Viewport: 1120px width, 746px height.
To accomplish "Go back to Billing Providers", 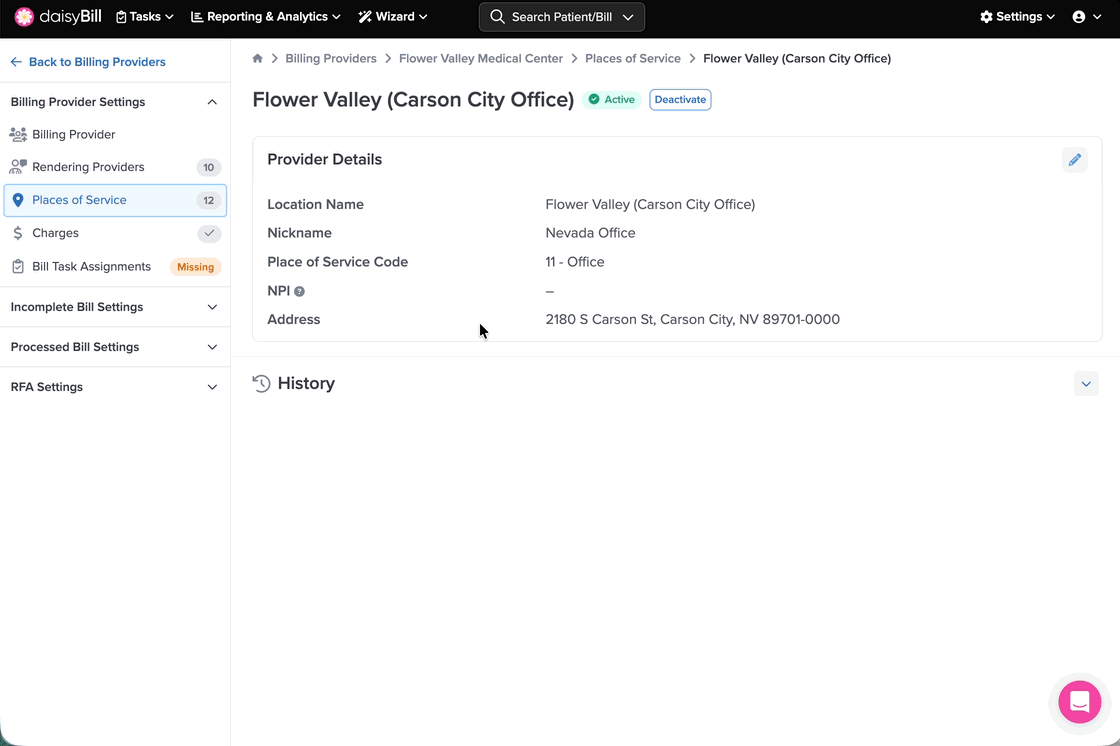I will (x=88, y=62).
